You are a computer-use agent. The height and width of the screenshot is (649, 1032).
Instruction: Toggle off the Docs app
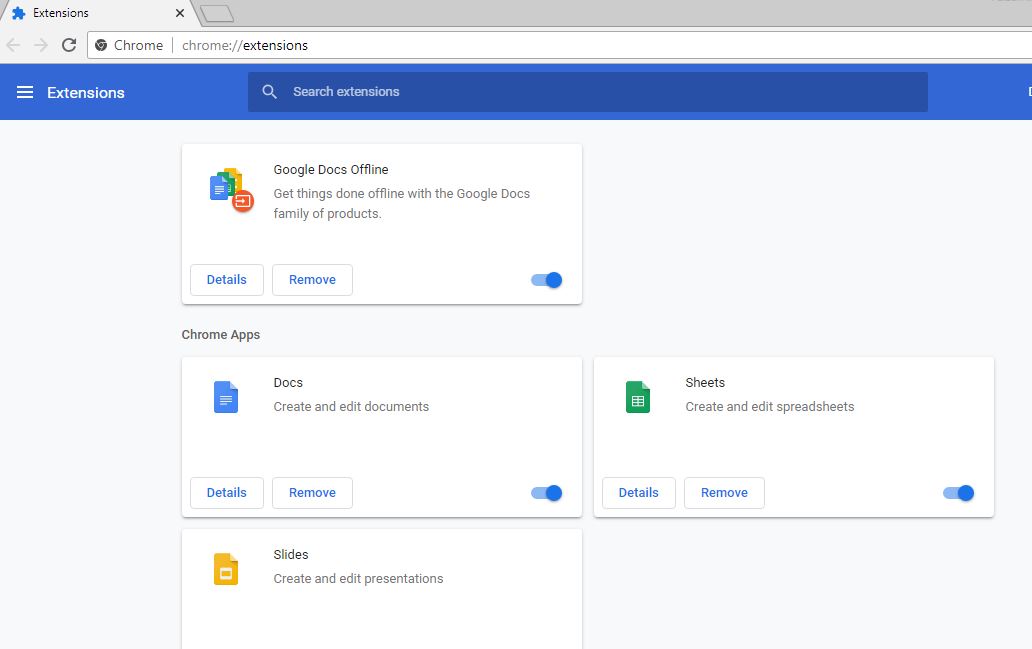point(546,493)
